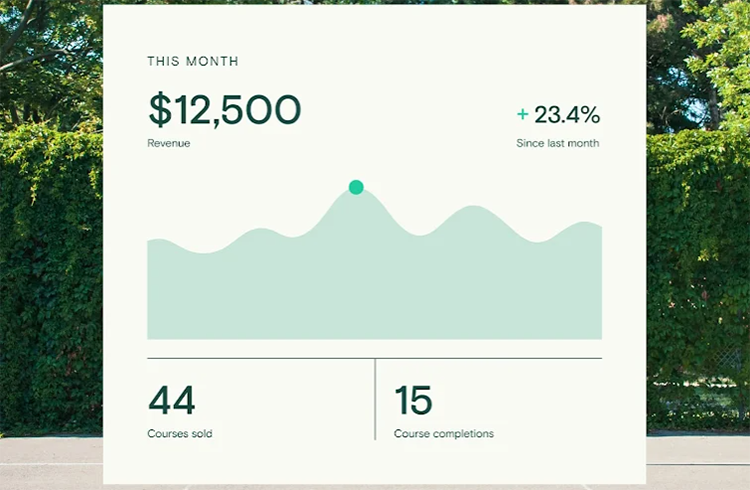Click the green plus sign icon
Viewport: 750px width, 490px height.
point(522,114)
